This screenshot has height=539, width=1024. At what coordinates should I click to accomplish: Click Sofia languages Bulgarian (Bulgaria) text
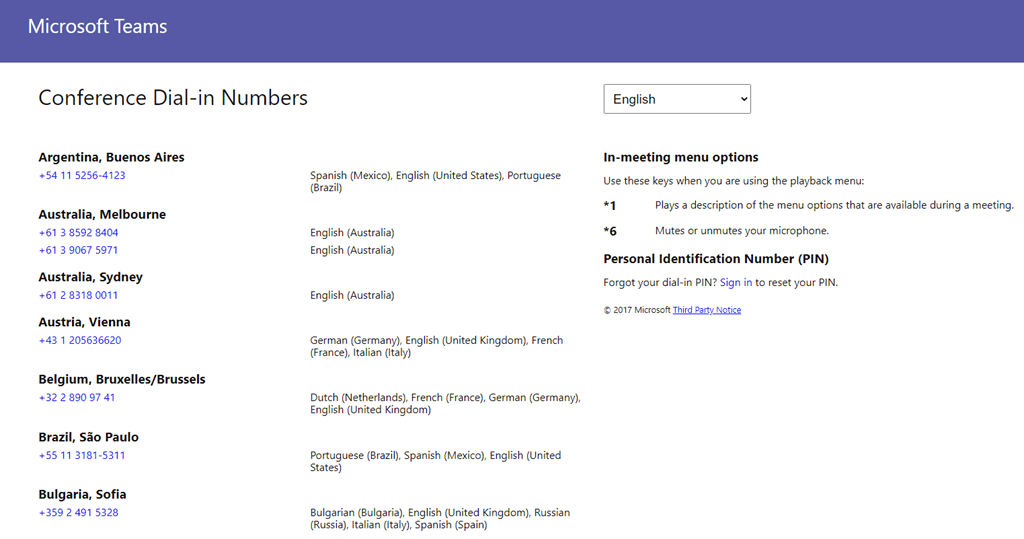440,519
